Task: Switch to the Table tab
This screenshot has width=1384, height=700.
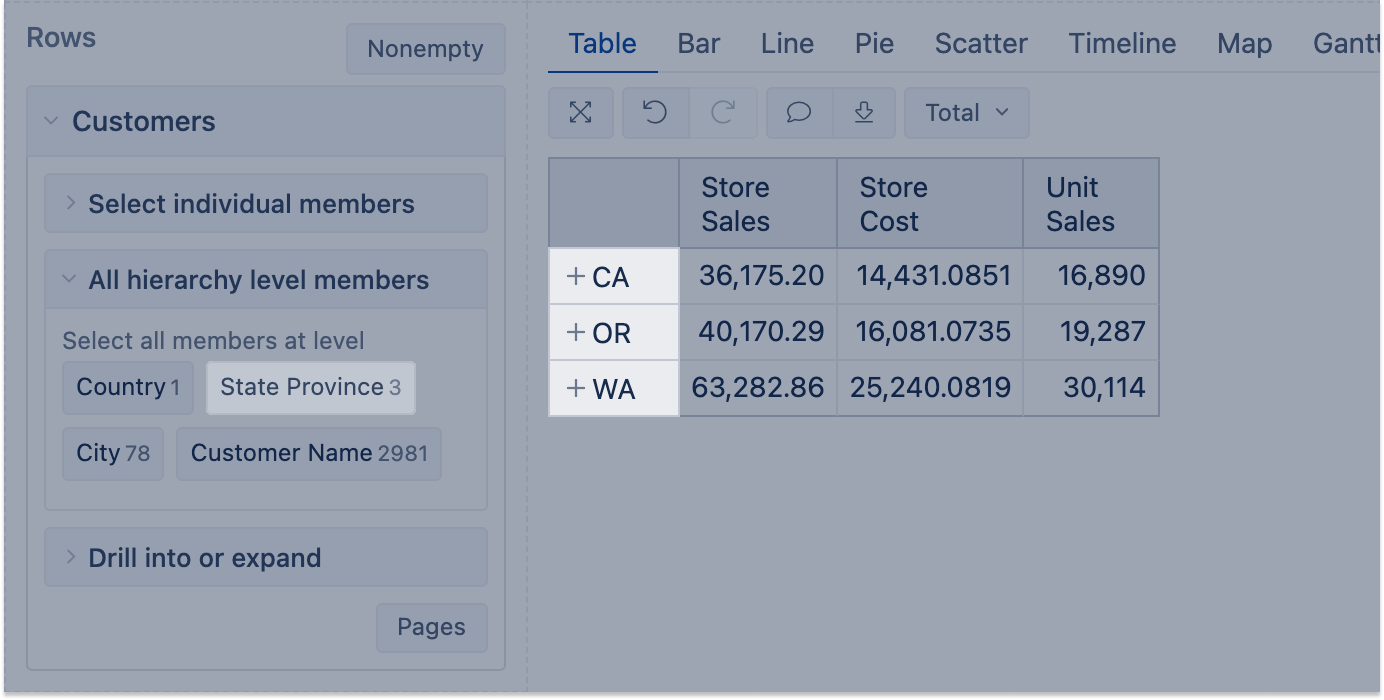Action: [603, 44]
